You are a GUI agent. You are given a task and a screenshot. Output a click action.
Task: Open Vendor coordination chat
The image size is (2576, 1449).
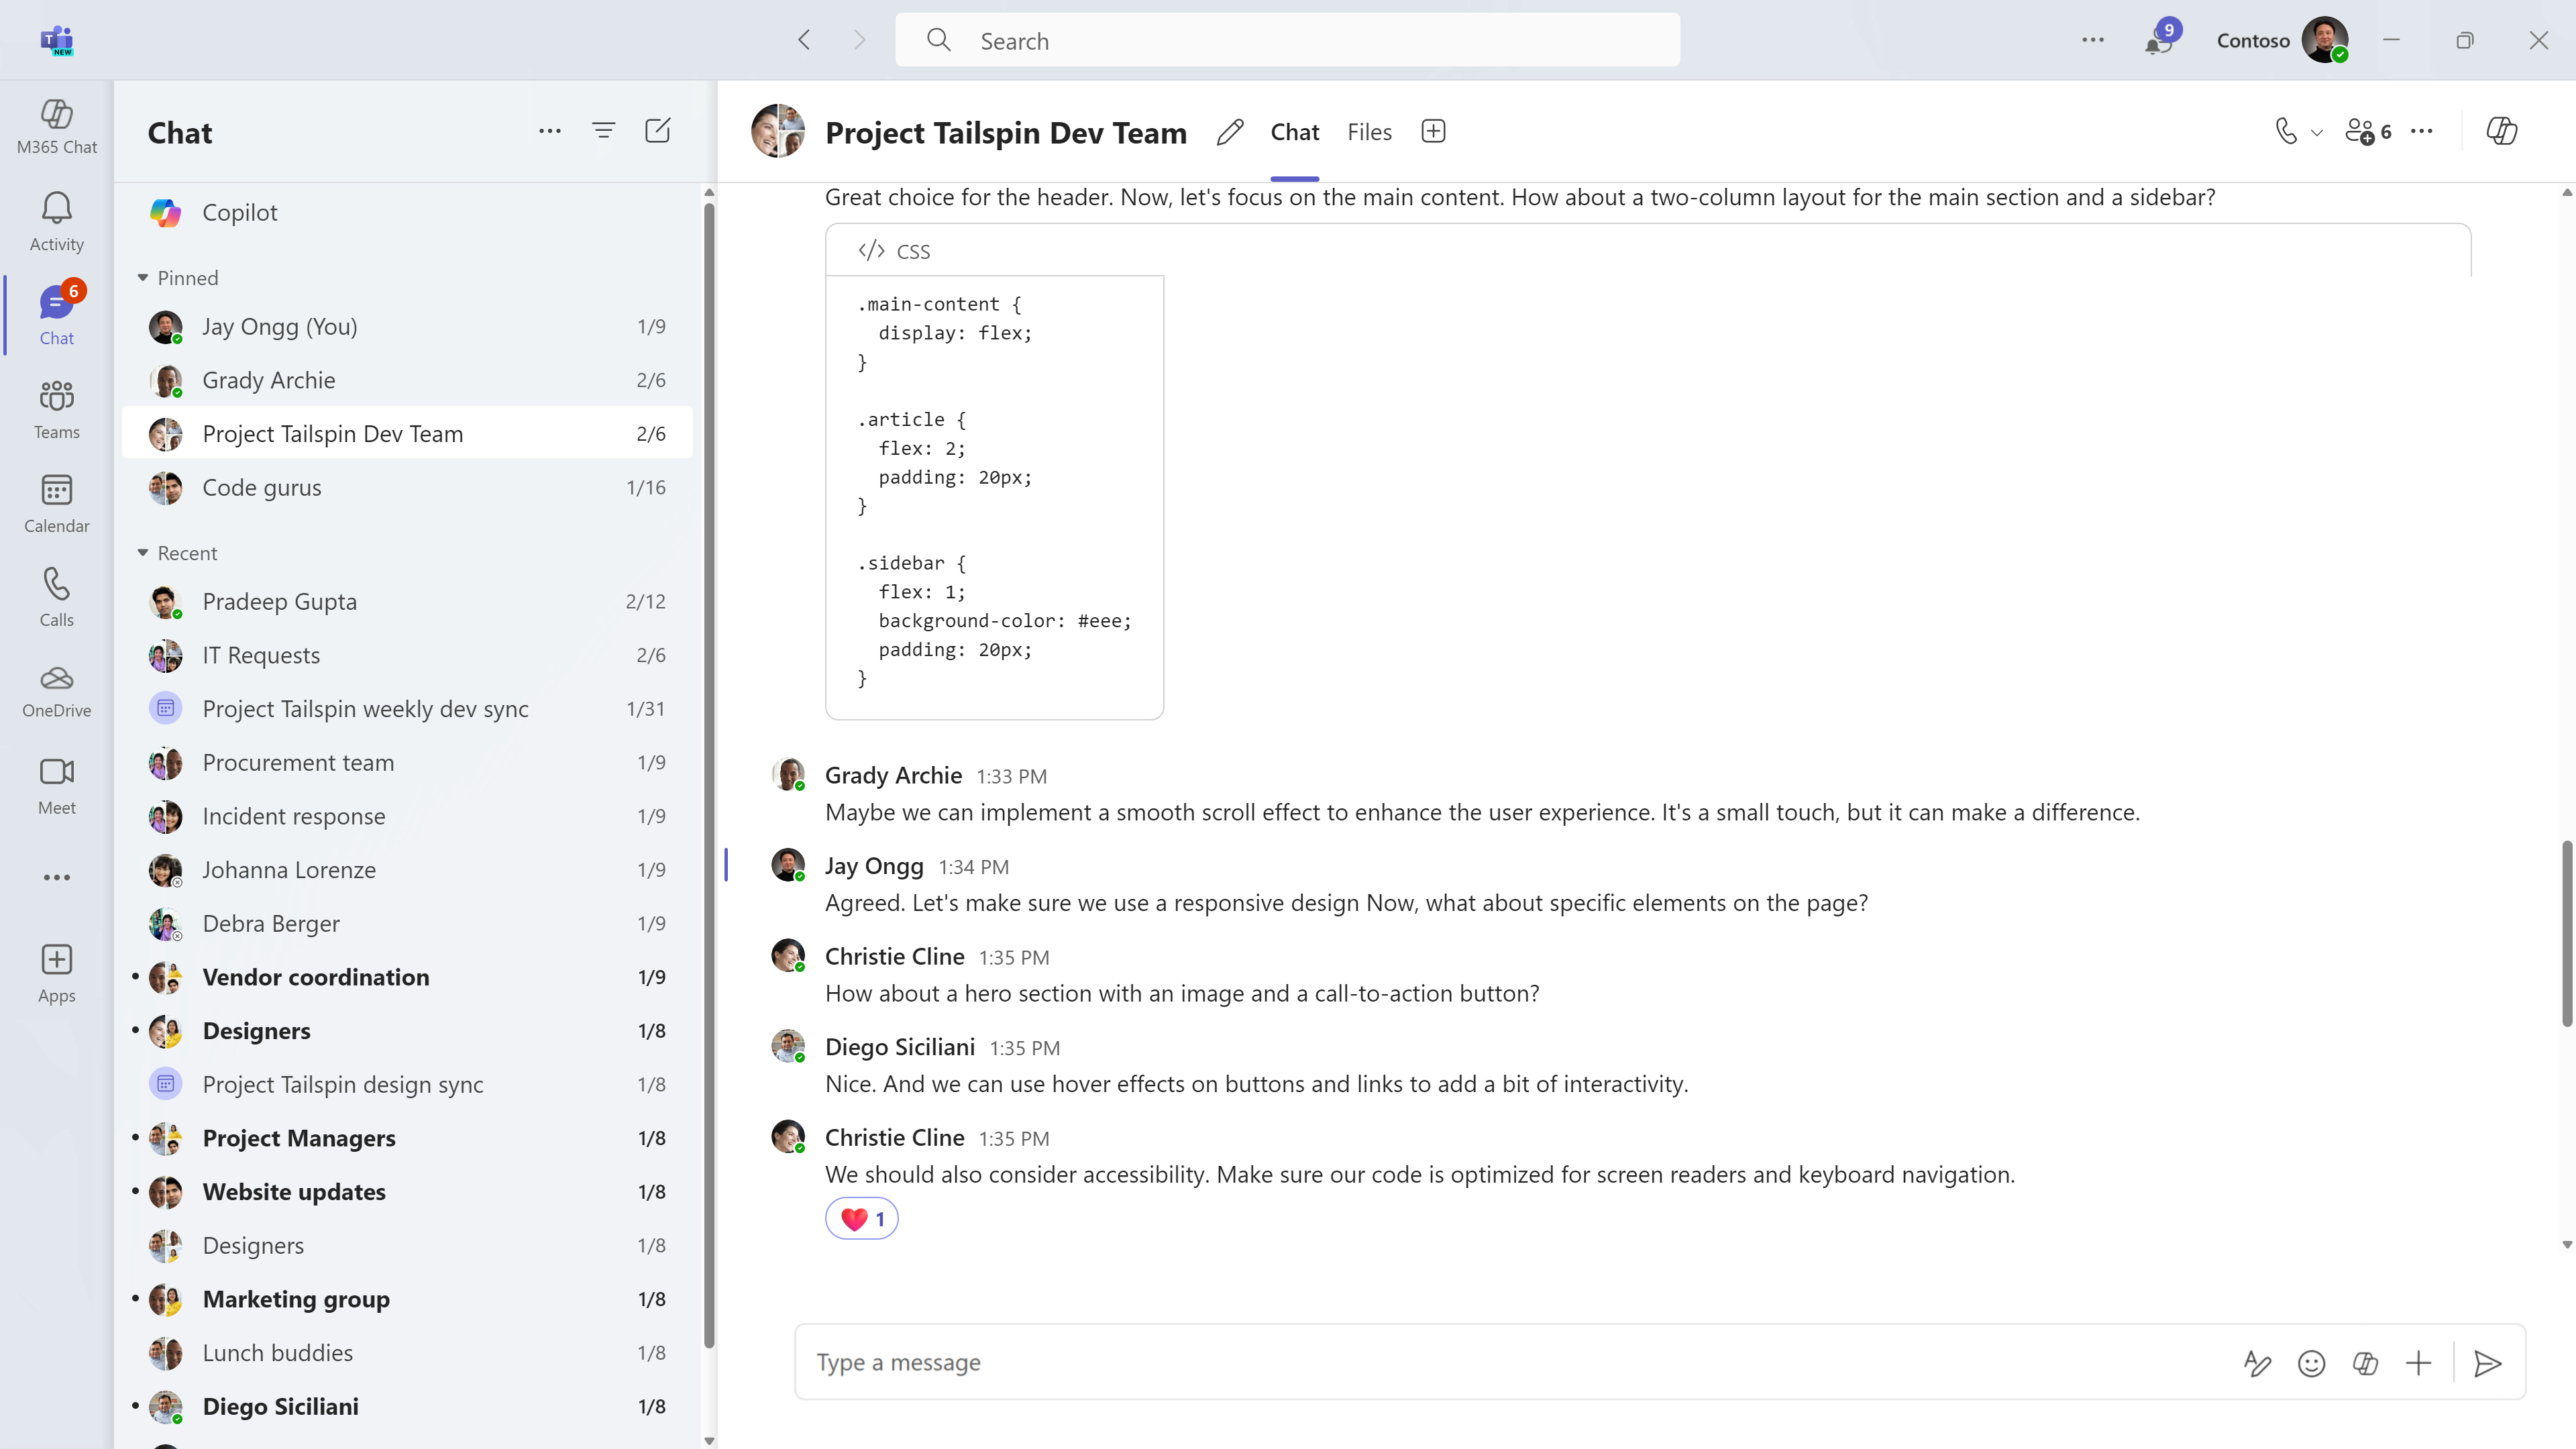[x=316, y=977]
